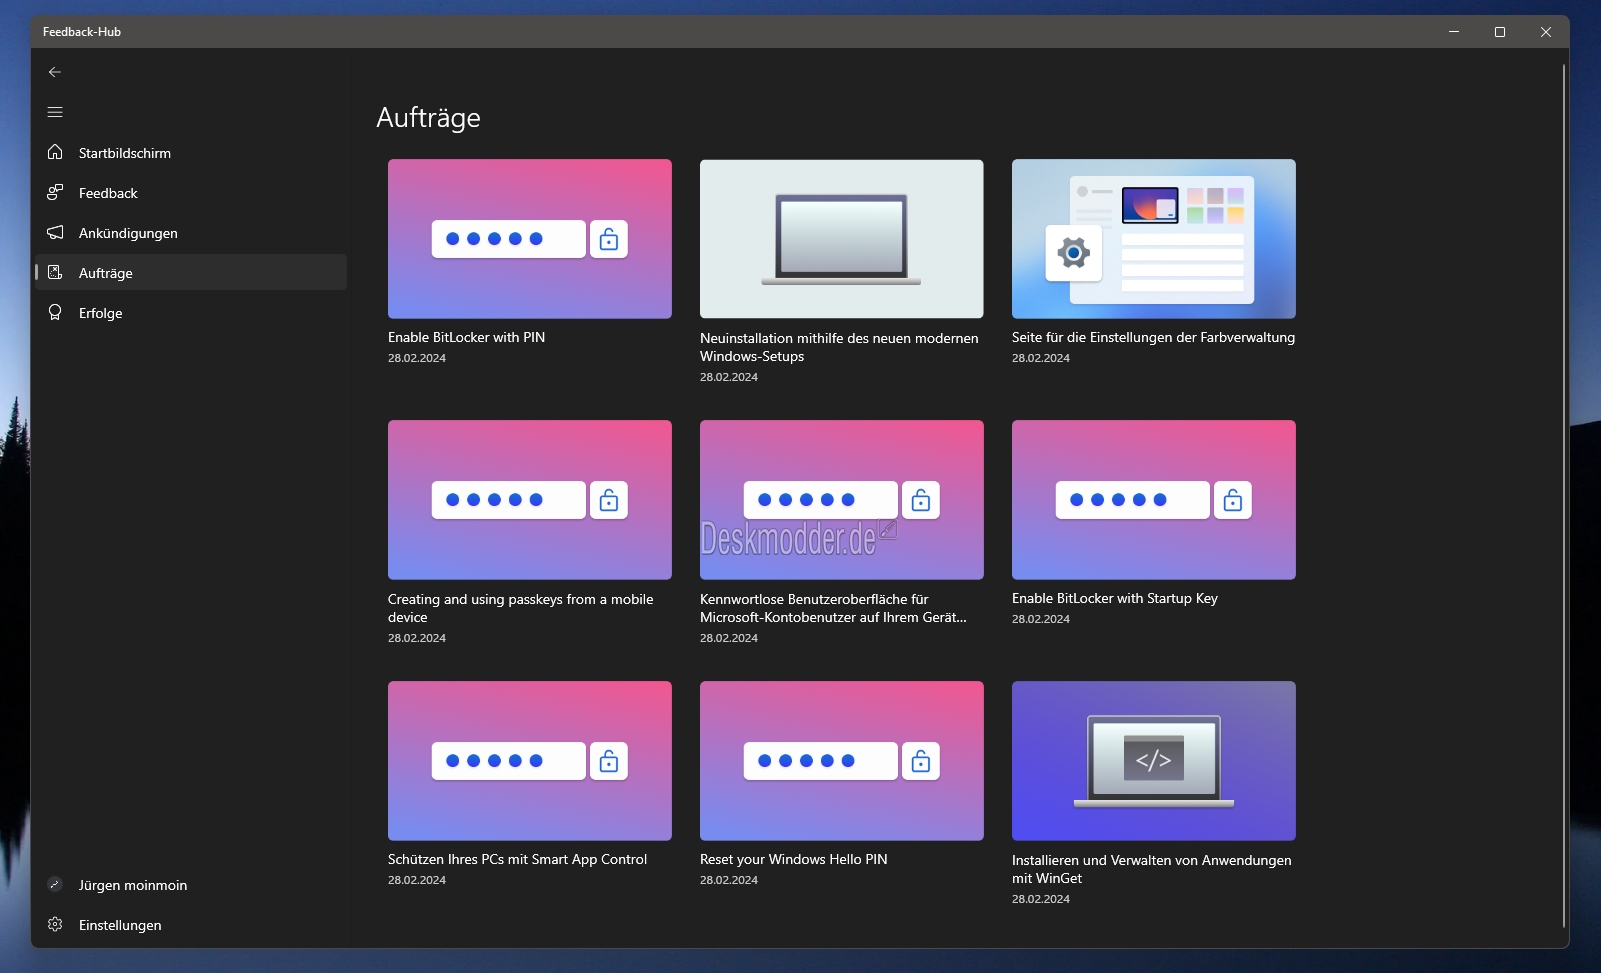Image resolution: width=1601 pixels, height=973 pixels.
Task: Click the Erfolge badge icon
Action: click(x=55, y=312)
